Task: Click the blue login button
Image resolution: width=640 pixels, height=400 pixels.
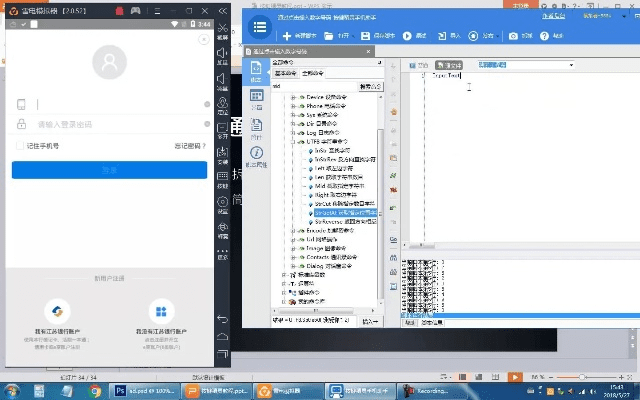Action: [109, 170]
